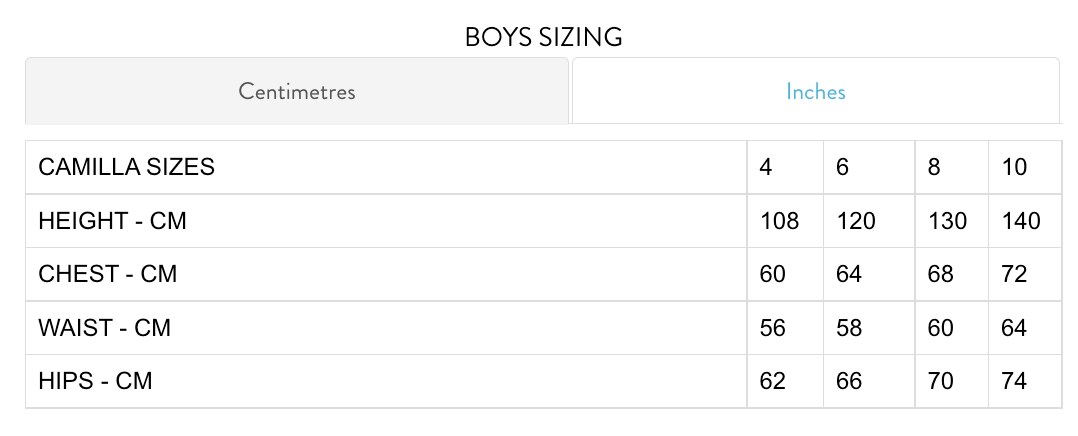Click size 8 column header

[934, 167]
